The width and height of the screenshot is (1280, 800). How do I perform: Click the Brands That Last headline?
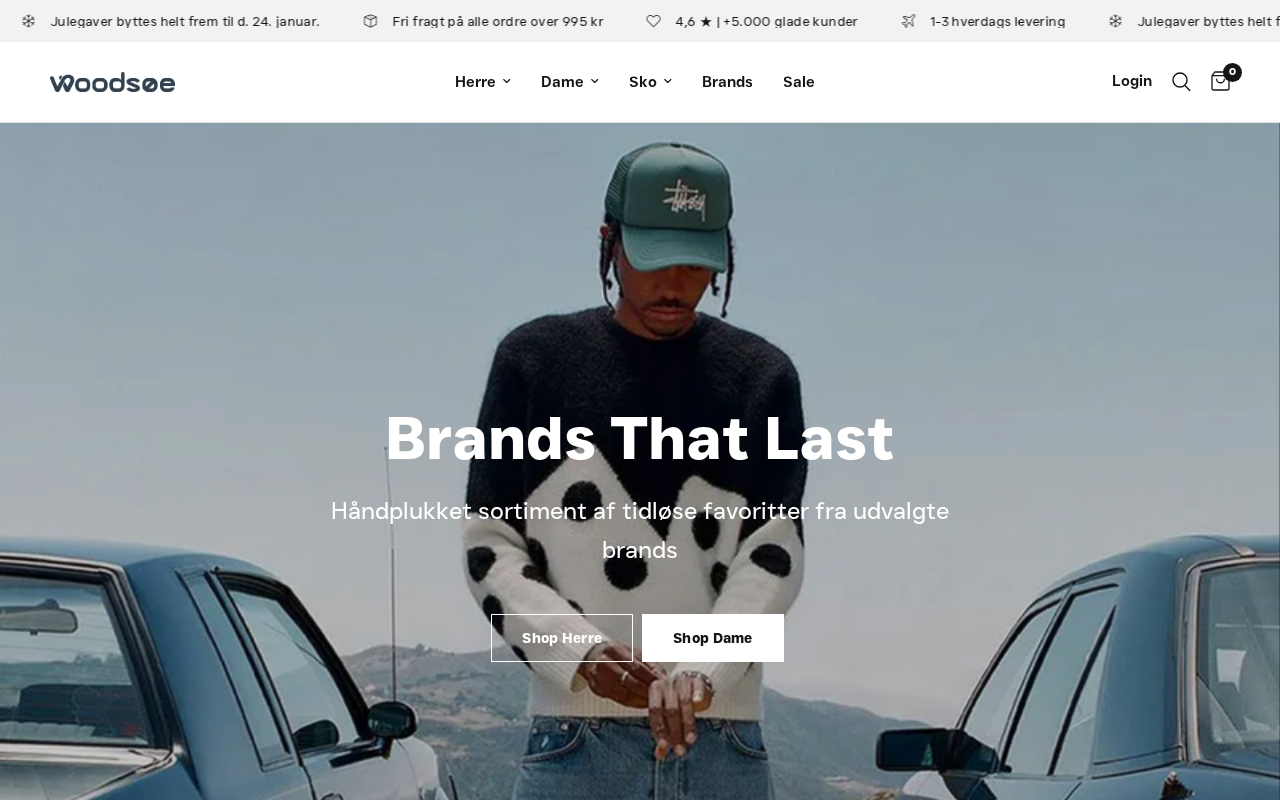pyautogui.click(x=640, y=438)
